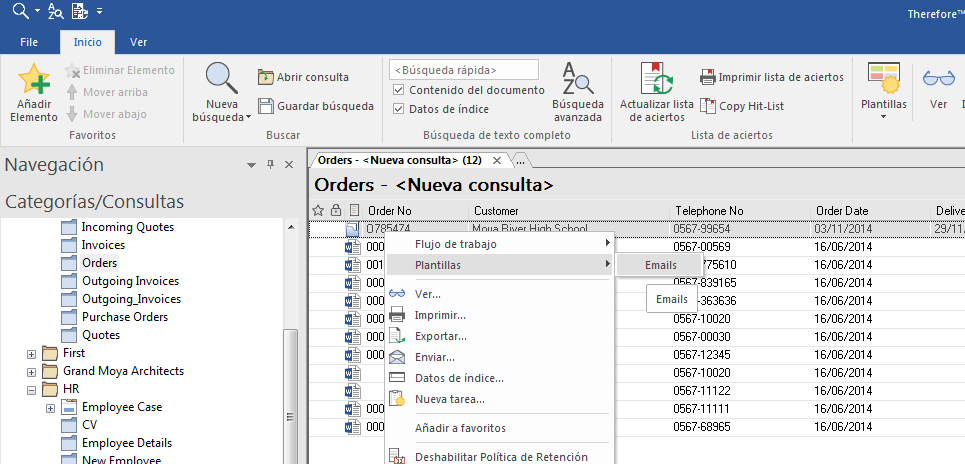Viewport: 965px width, 464px height.
Task: Select Outgoing Invoices category
Action: point(130,281)
